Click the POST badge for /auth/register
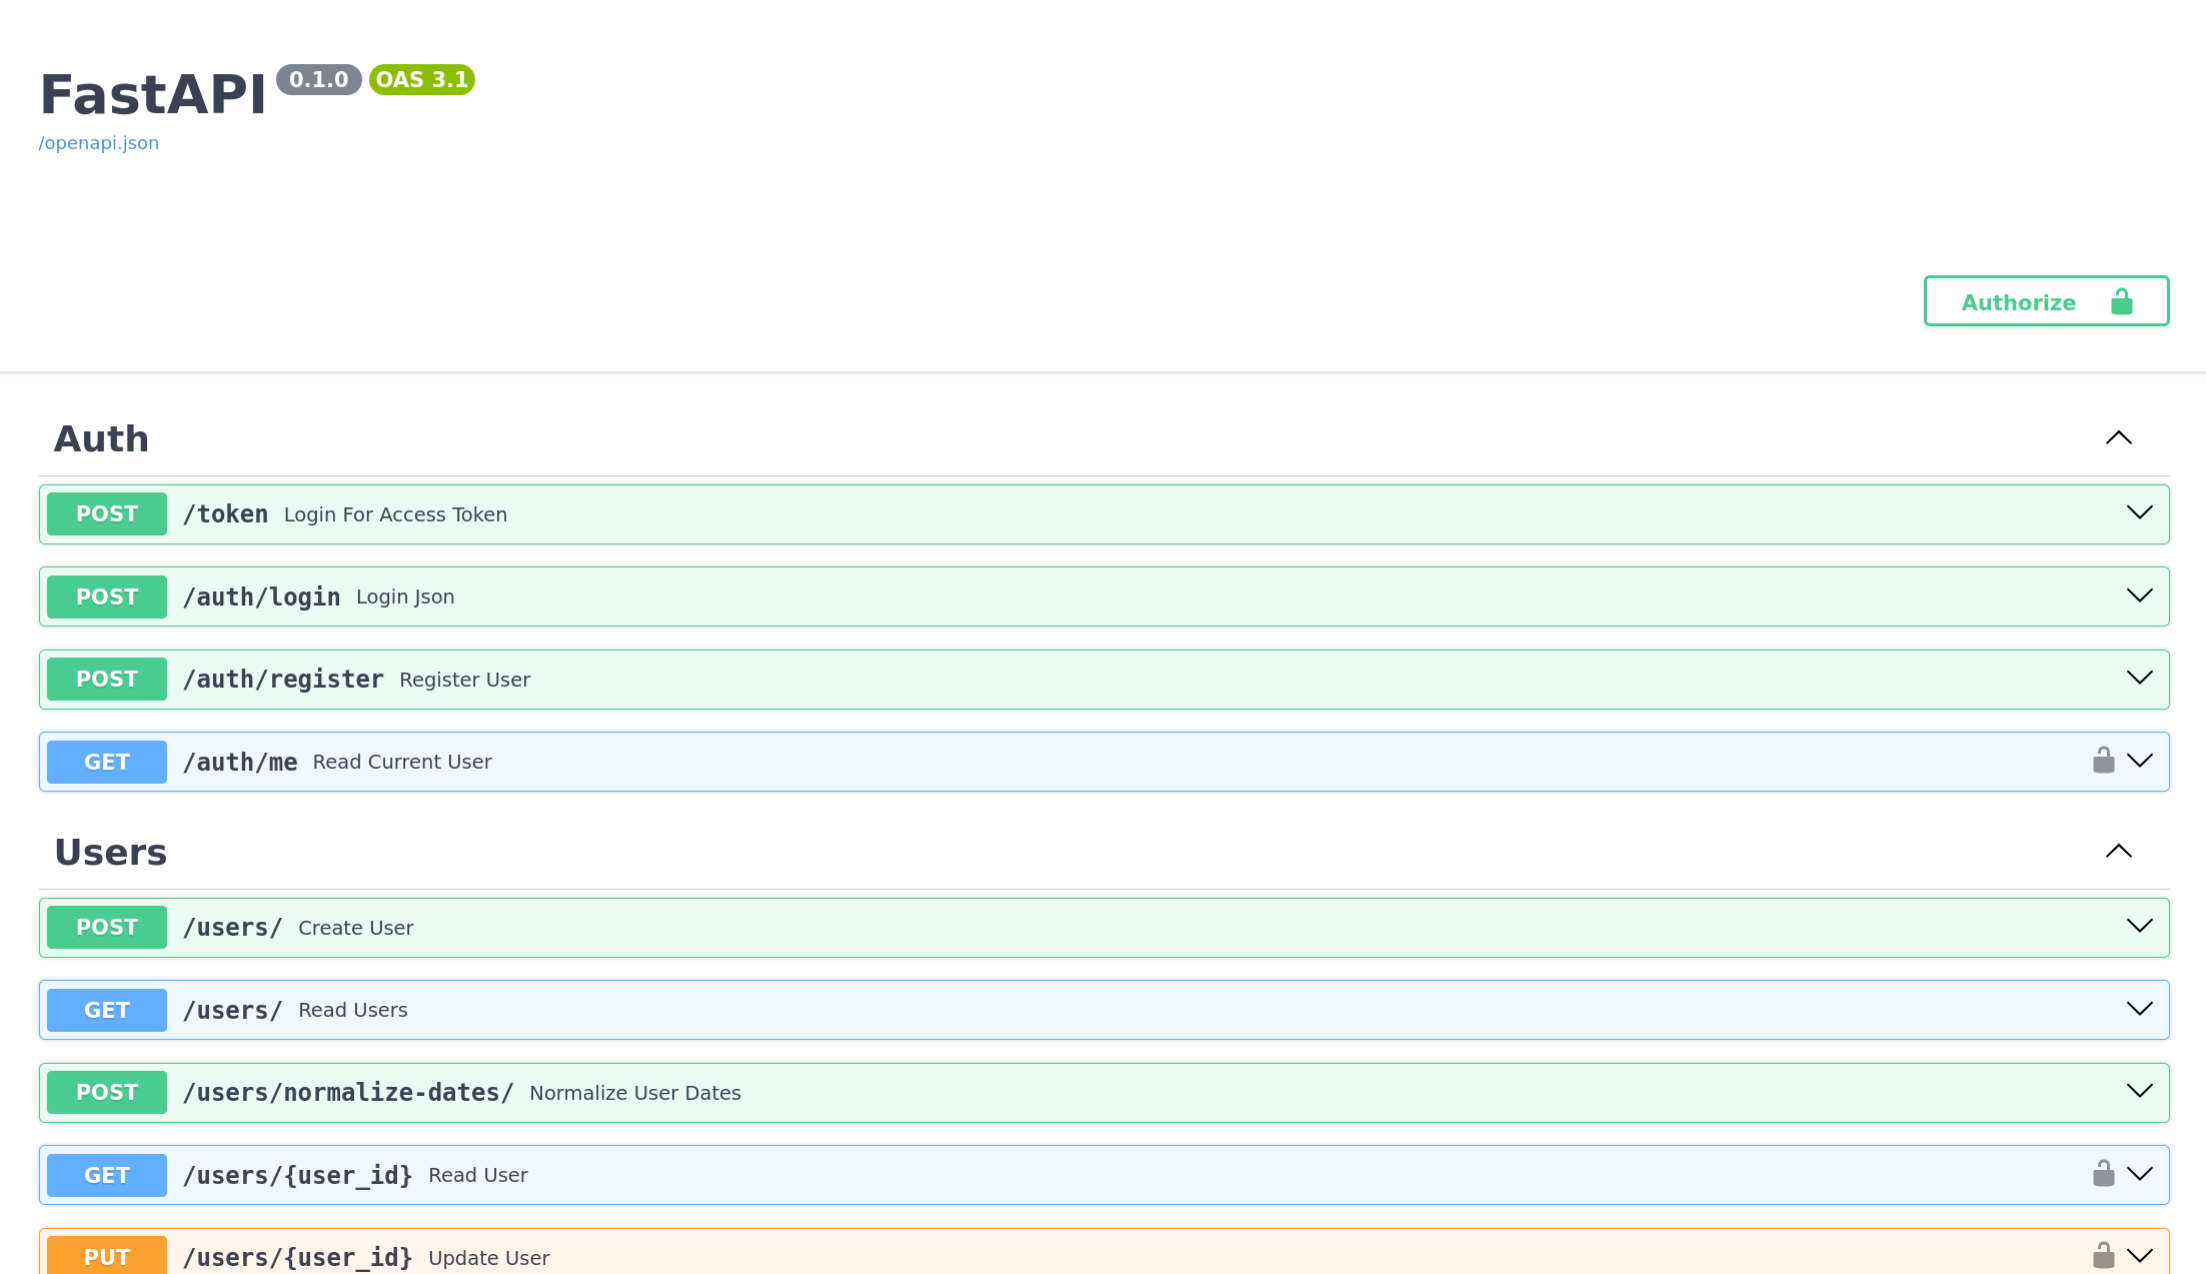 (107, 679)
